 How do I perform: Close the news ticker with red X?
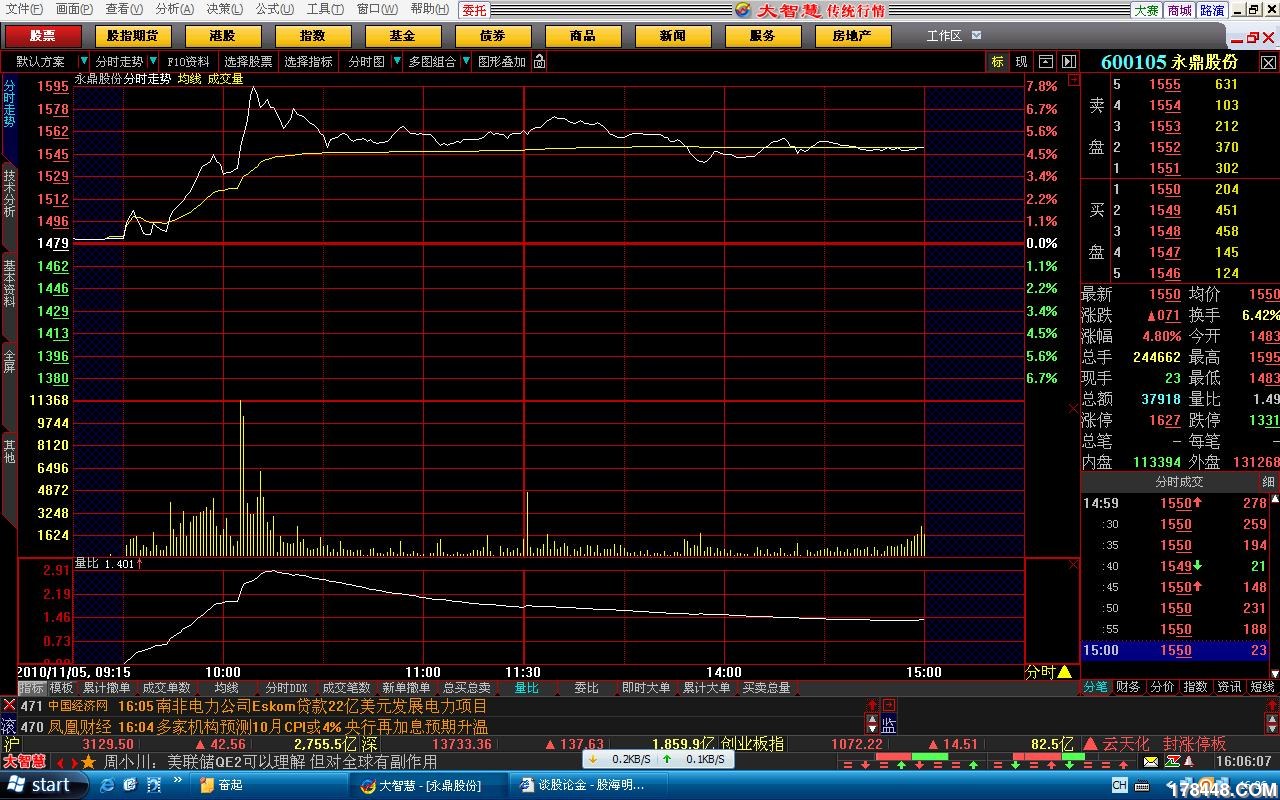pos(9,706)
